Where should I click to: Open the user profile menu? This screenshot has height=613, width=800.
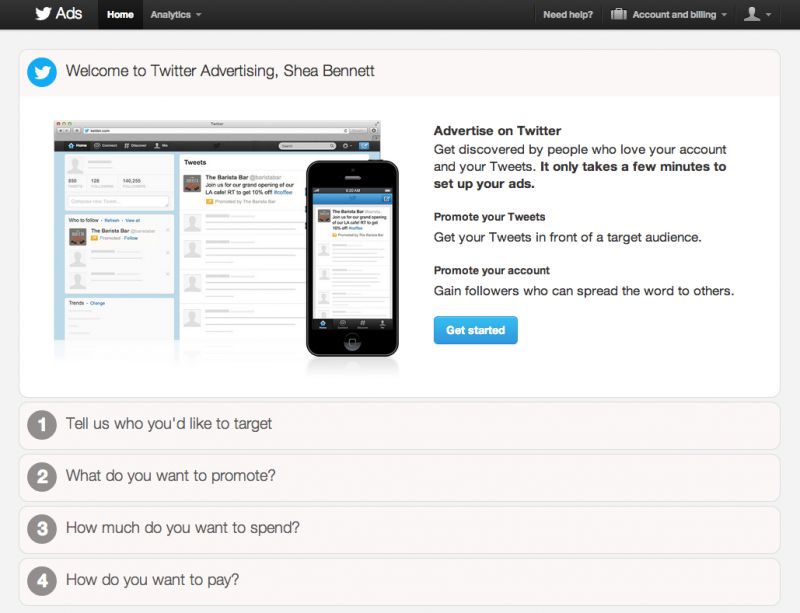pos(757,14)
